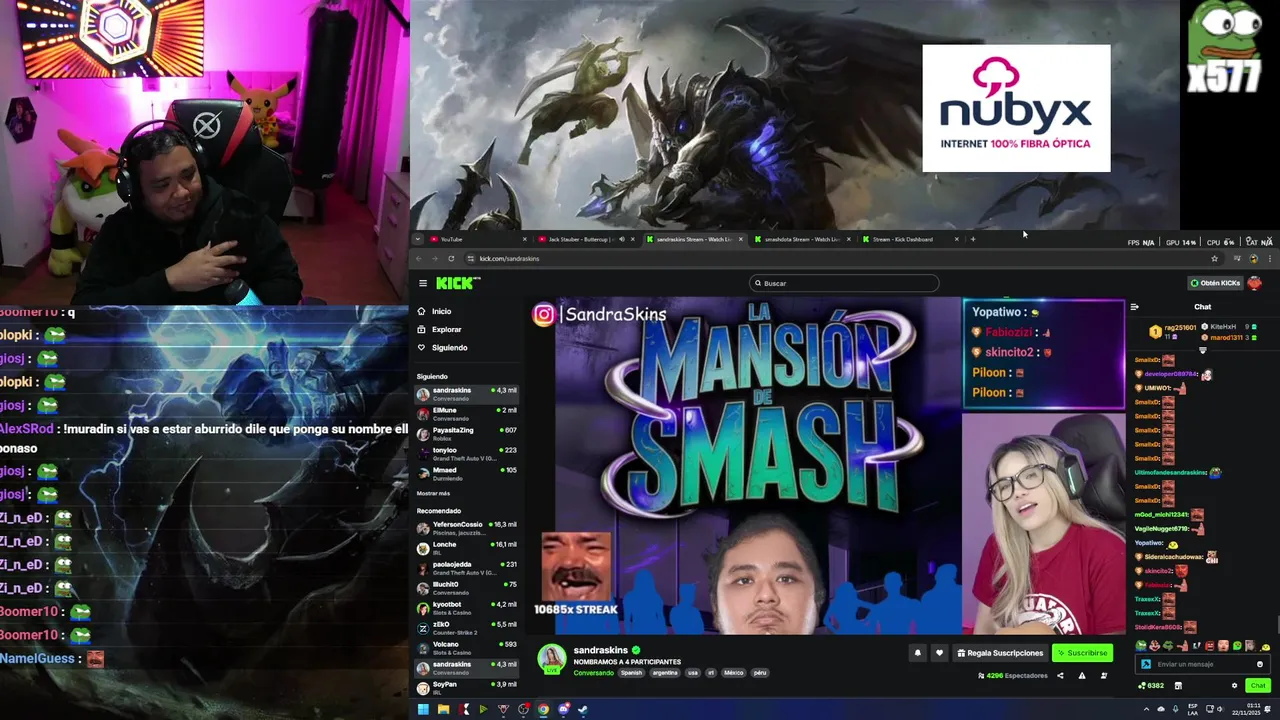The image size is (1280, 720).
Task: Toggle the heart follow button for sandraskins
Action: point(938,653)
